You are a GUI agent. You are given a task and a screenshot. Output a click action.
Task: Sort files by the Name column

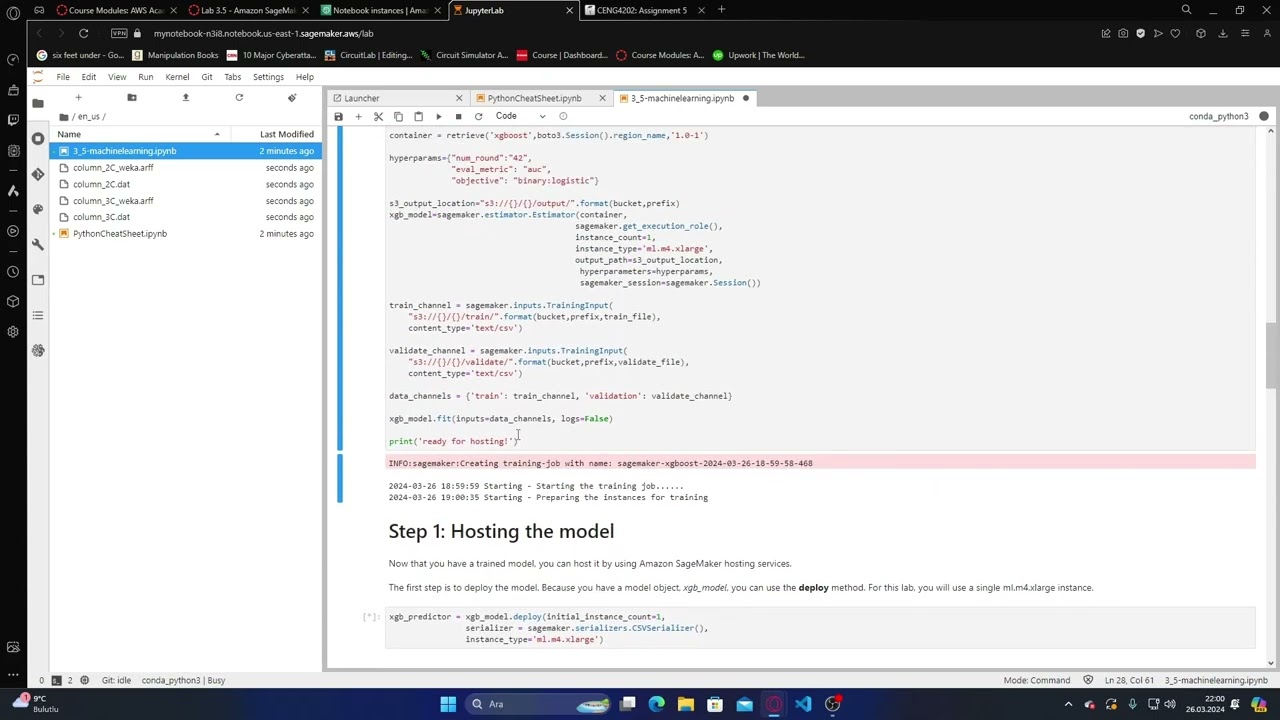coord(140,134)
